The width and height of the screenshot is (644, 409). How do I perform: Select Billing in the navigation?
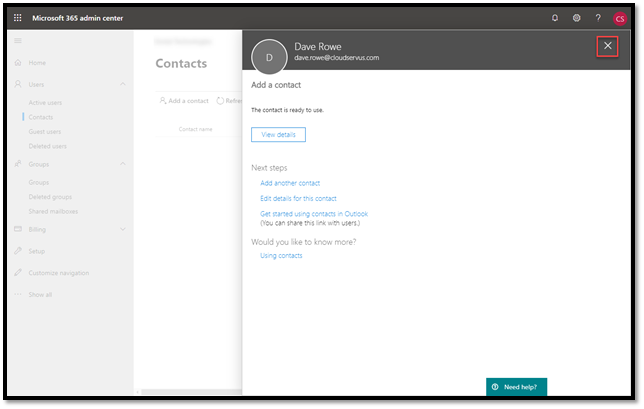click(37, 230)
